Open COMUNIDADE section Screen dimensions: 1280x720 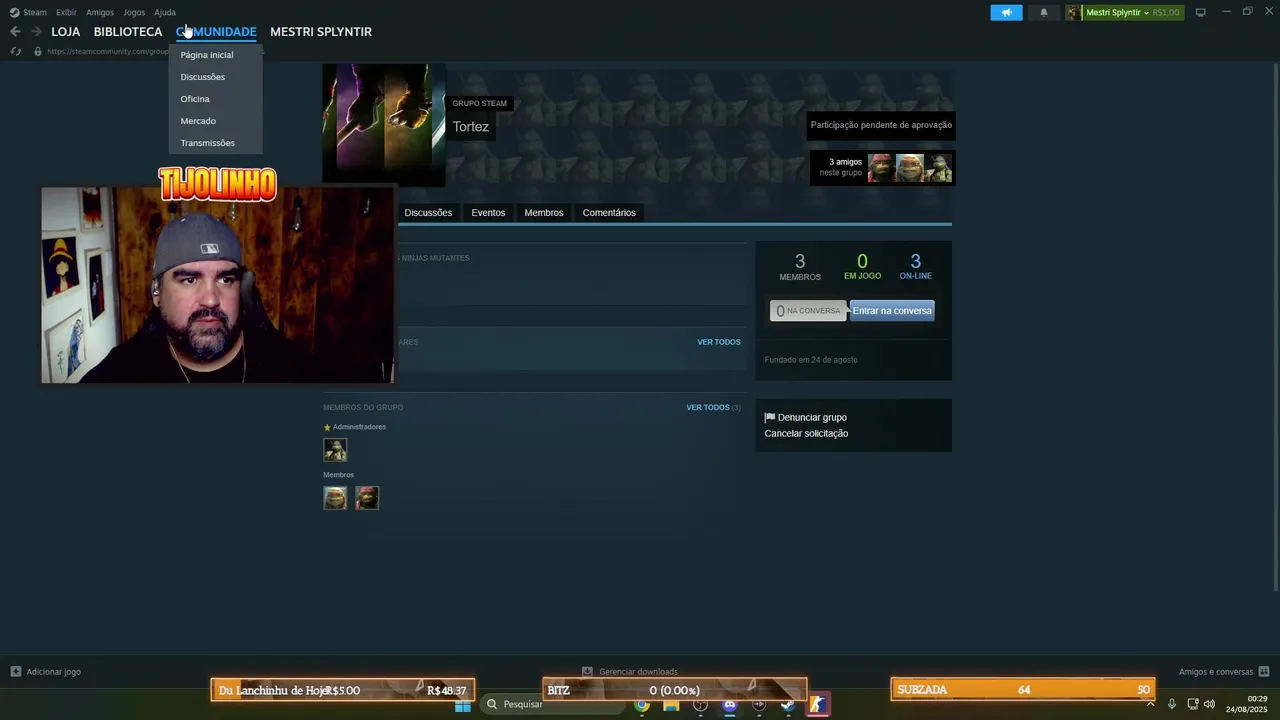pos(216,32)
